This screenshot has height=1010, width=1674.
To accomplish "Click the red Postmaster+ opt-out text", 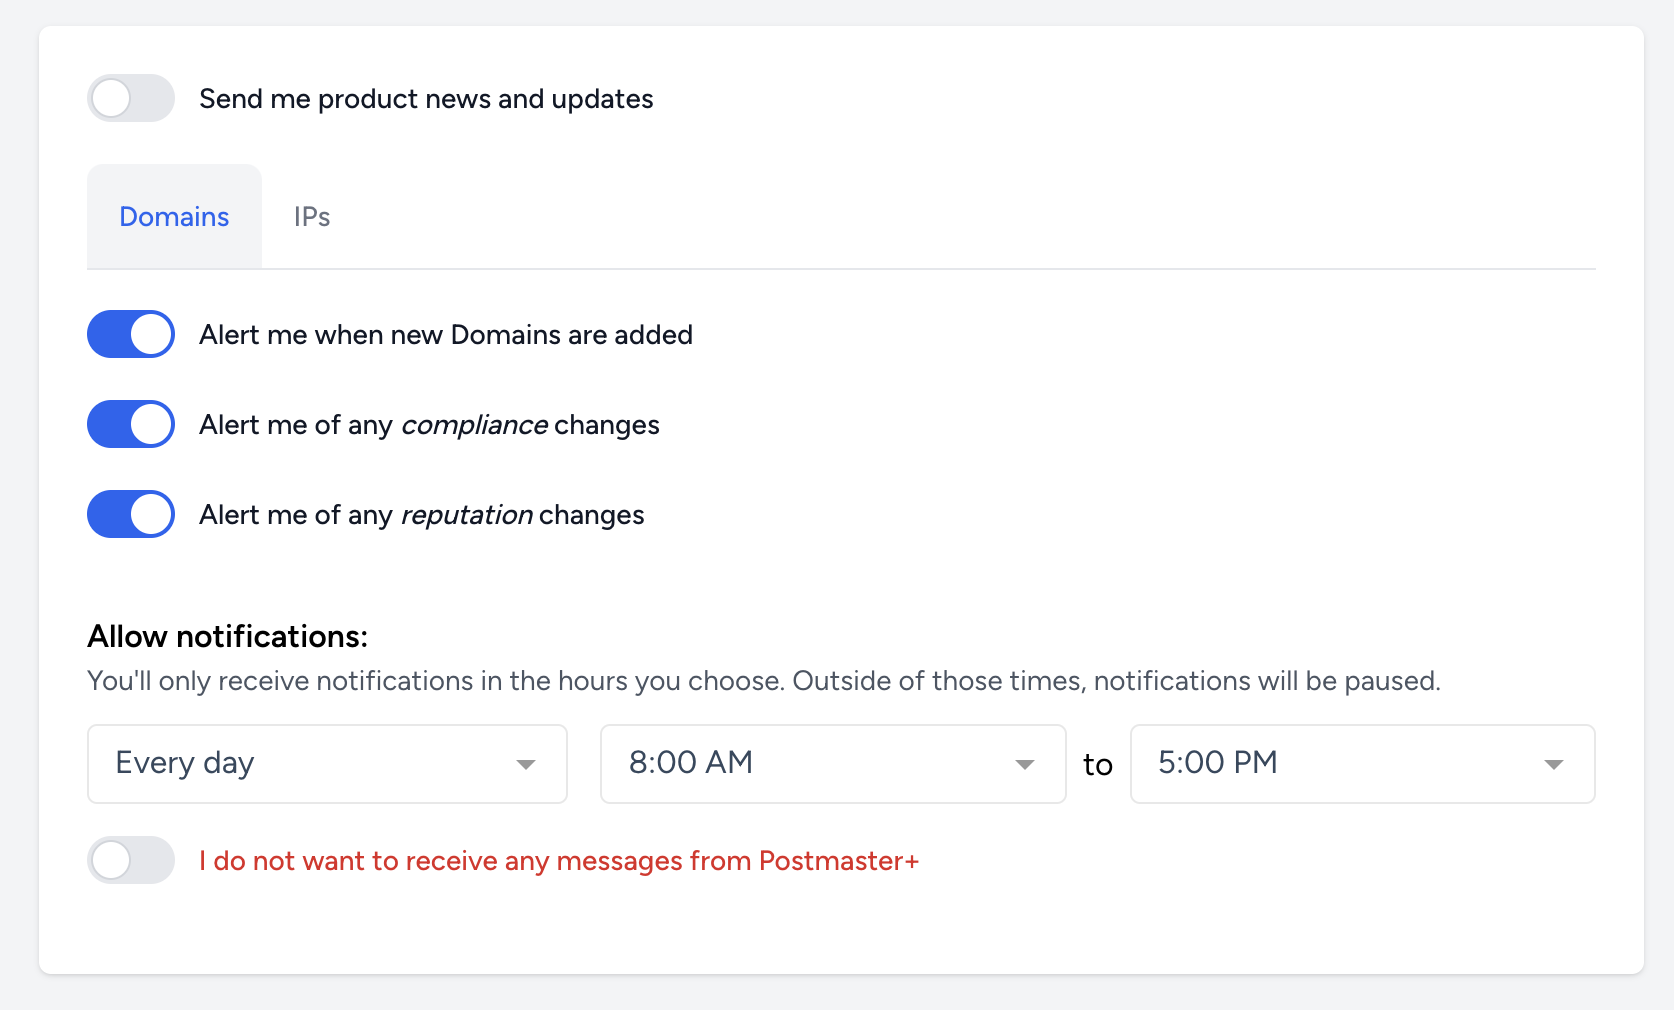I will point(558,860).
